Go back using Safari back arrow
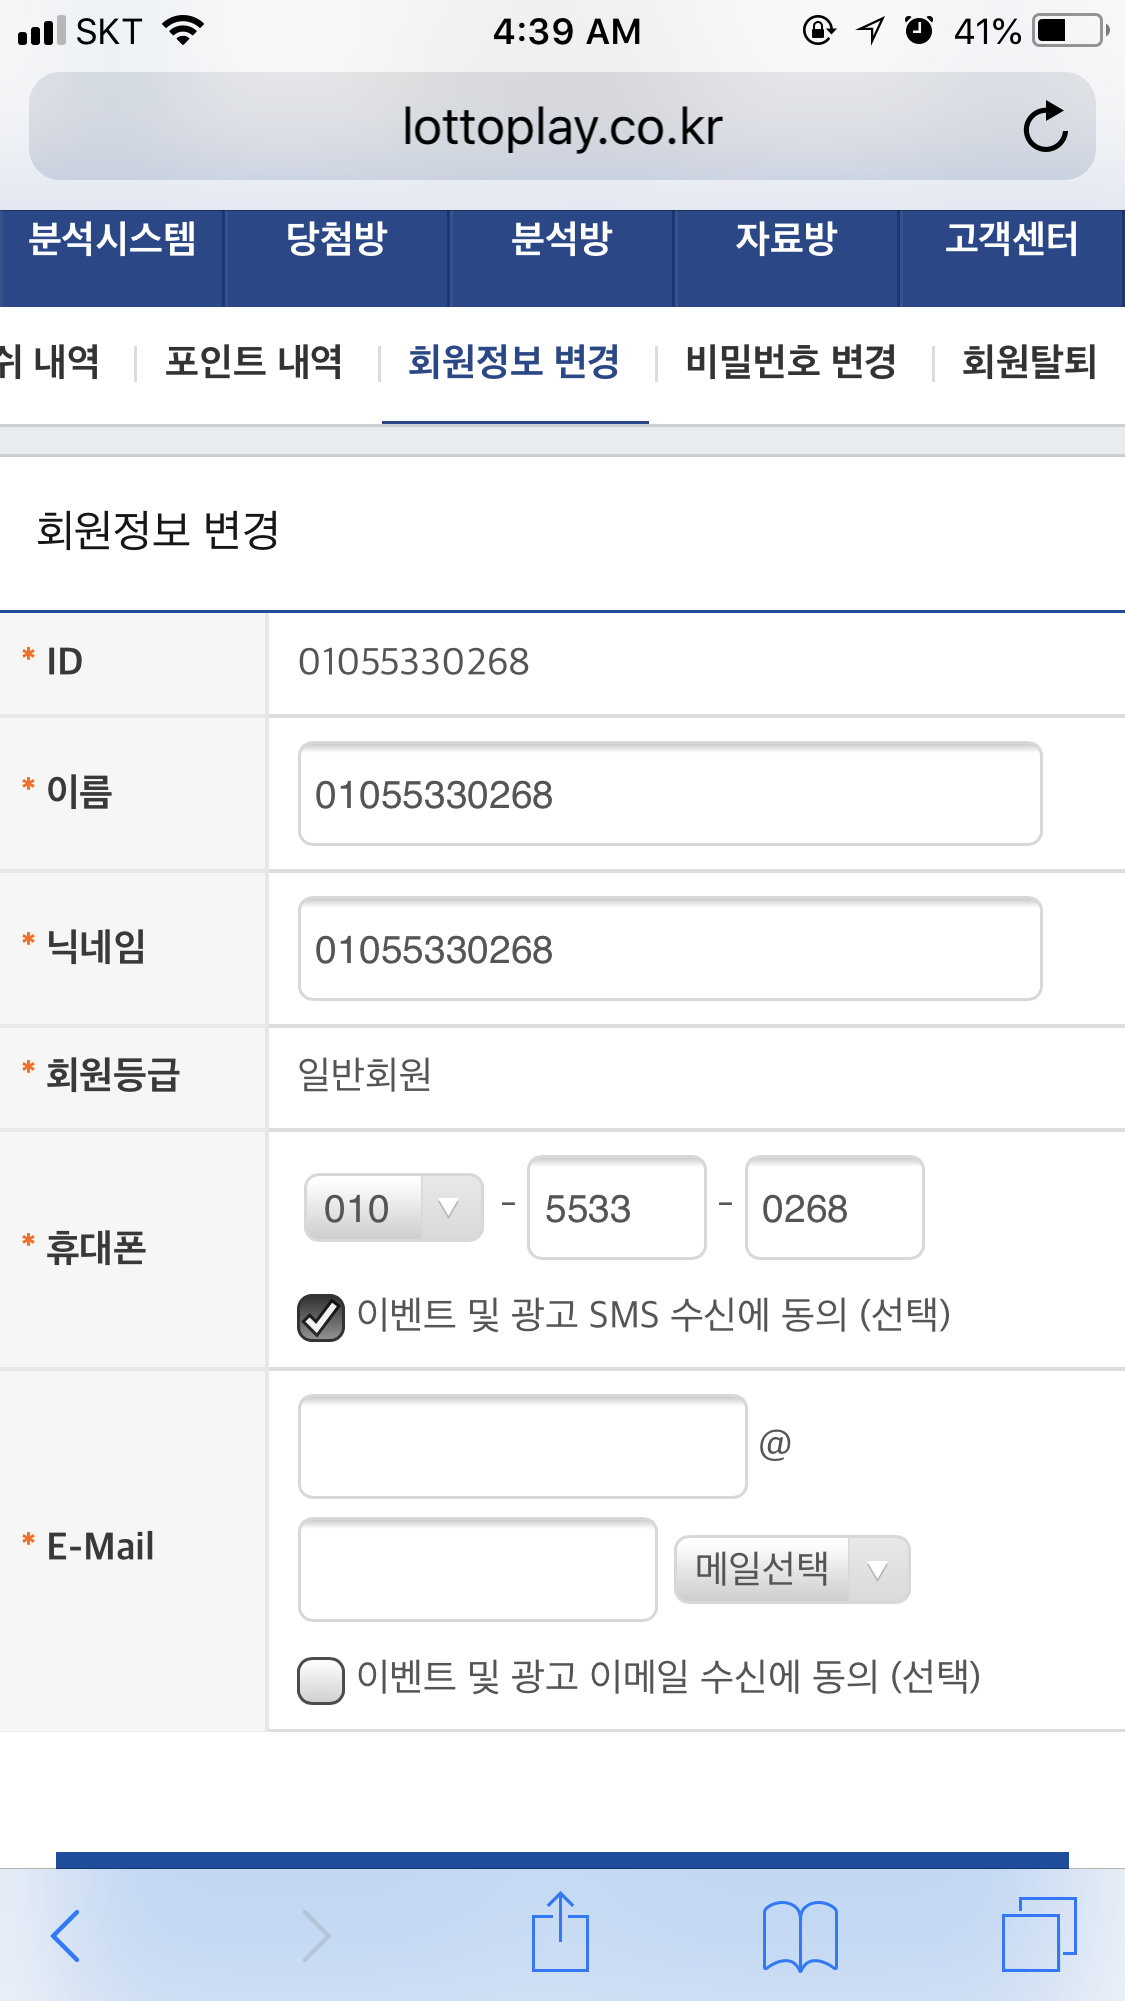 click(x=66, y=1936)
